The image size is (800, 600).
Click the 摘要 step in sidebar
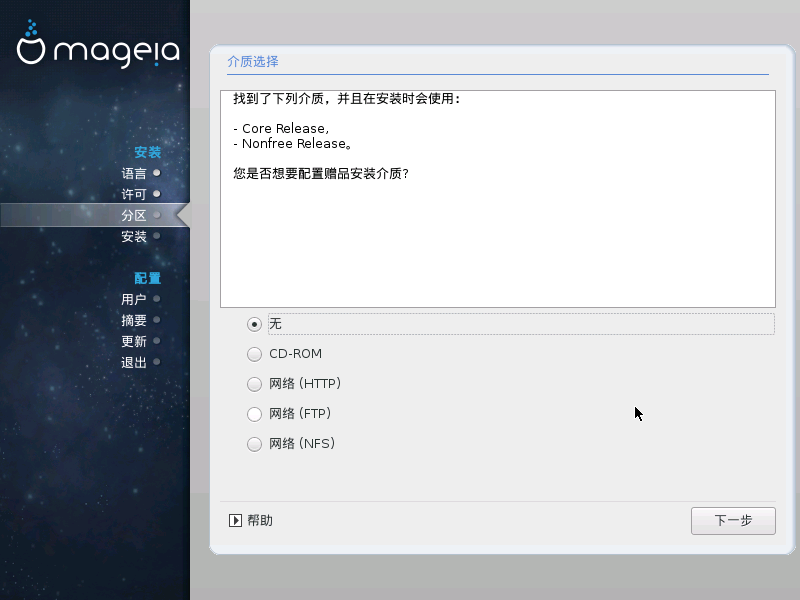pyautogui.click(x=134, y=320)
